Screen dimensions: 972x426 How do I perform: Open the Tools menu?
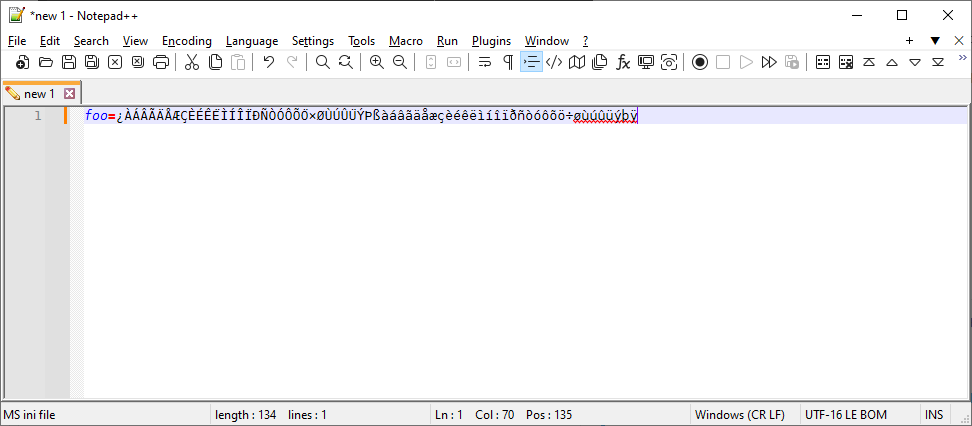(361, 41)
